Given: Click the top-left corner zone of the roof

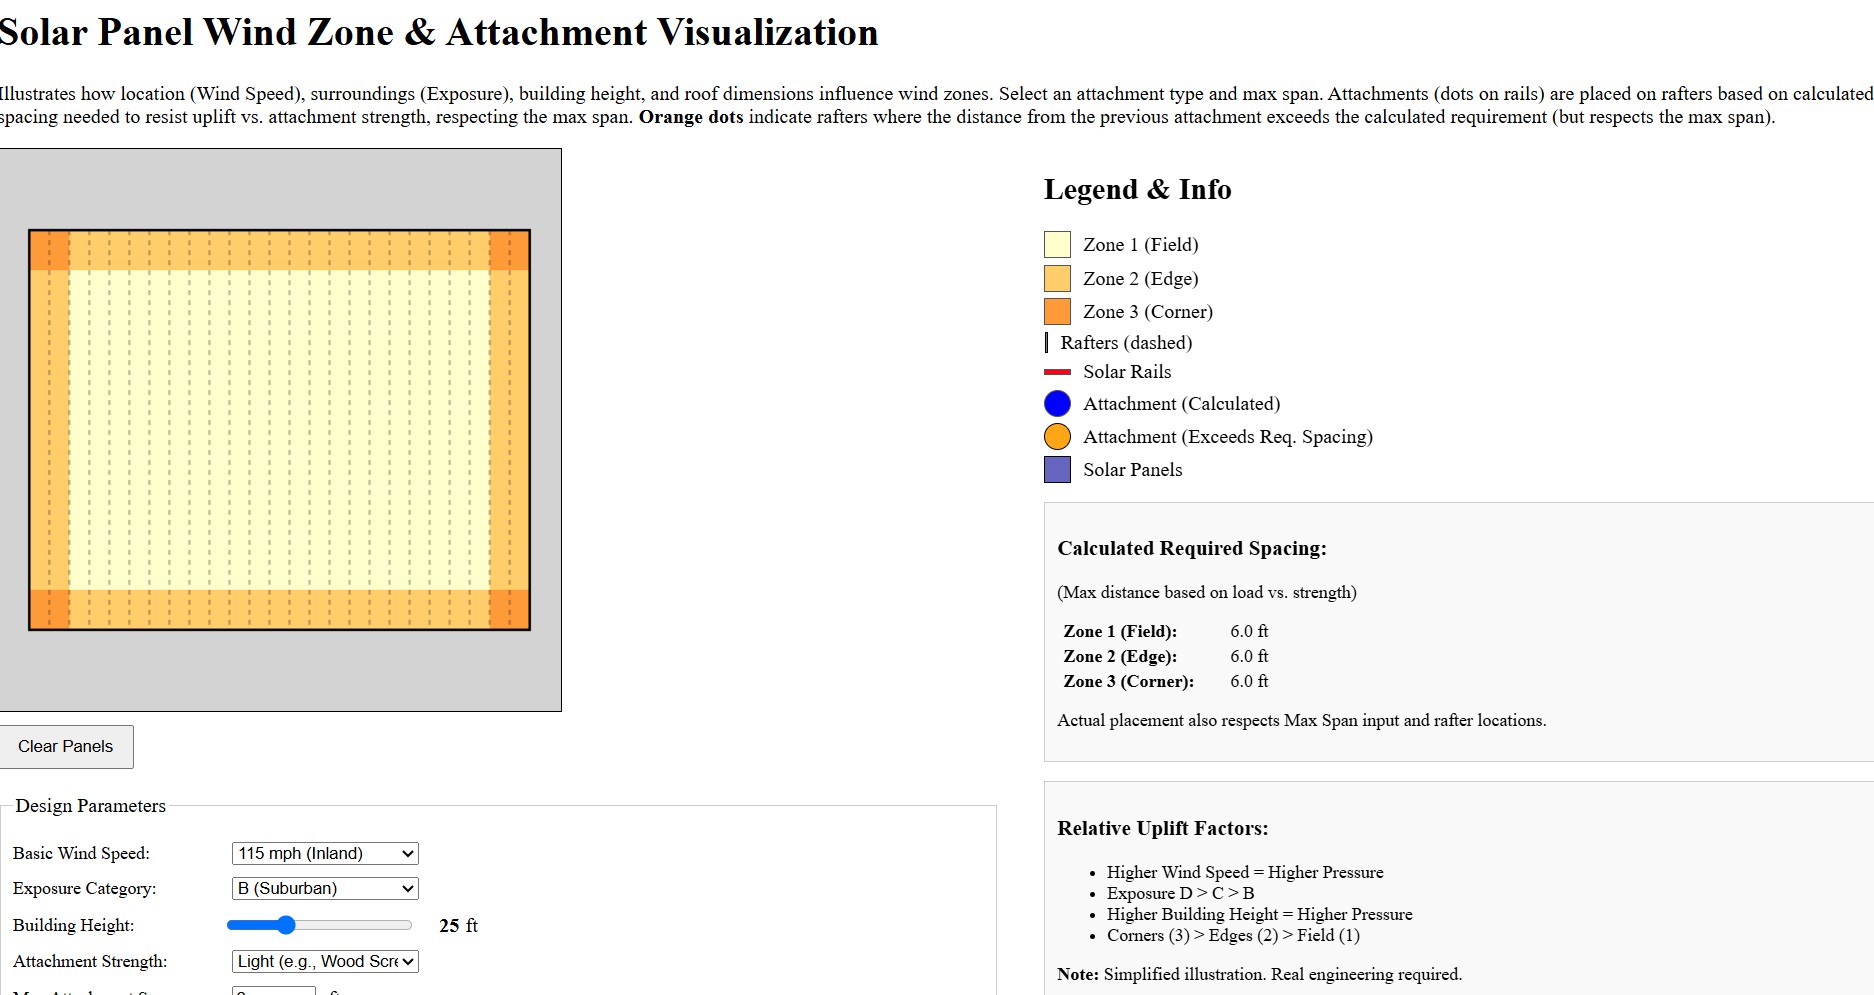Looking at the screenshot, I should 49,250.
